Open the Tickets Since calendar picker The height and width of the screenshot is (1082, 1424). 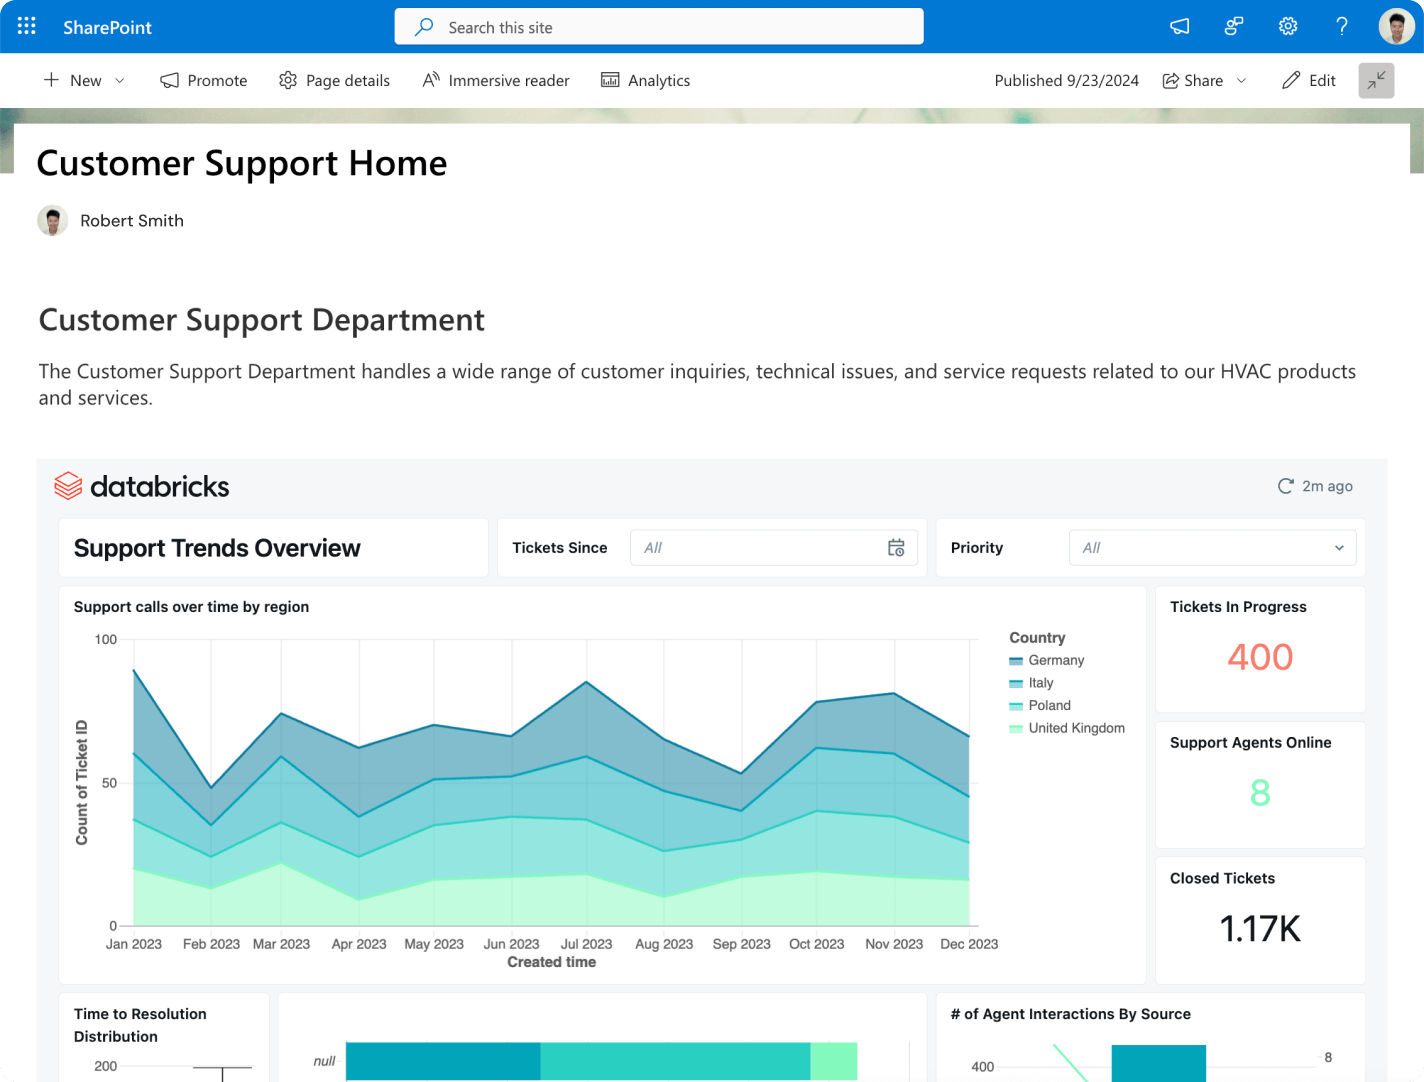click(896, 548)
